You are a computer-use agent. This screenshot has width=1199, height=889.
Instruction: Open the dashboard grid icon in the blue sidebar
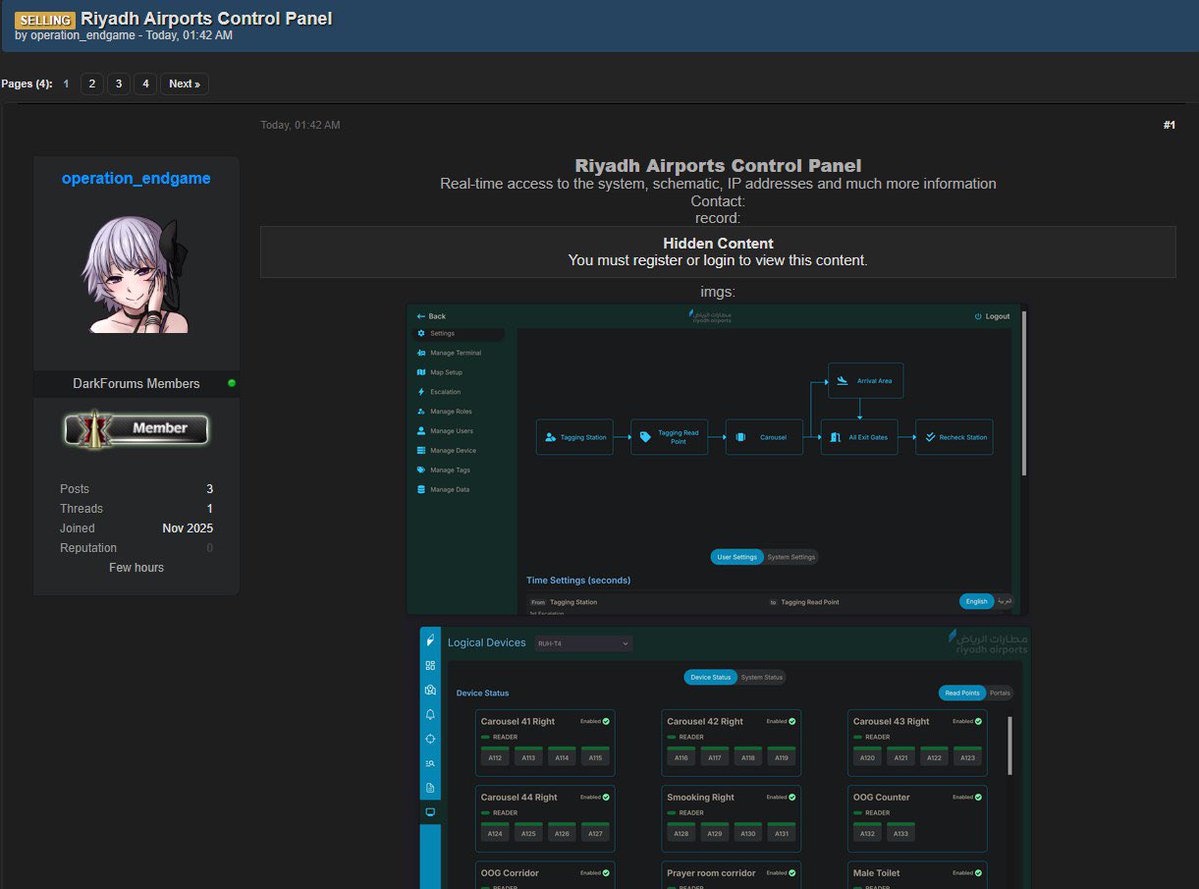coord(431,666)
